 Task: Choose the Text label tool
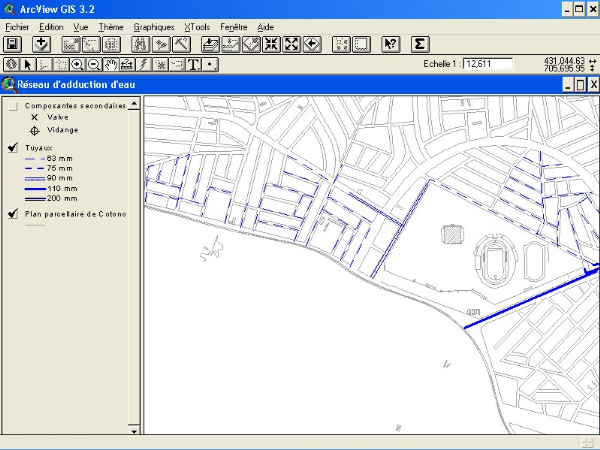tap(192, 64)
